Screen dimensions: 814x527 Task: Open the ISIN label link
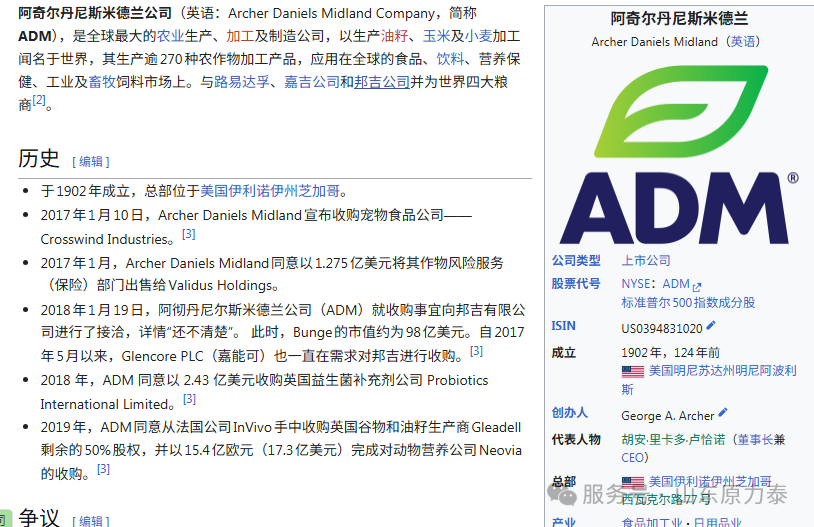click(x=563, y=326)
